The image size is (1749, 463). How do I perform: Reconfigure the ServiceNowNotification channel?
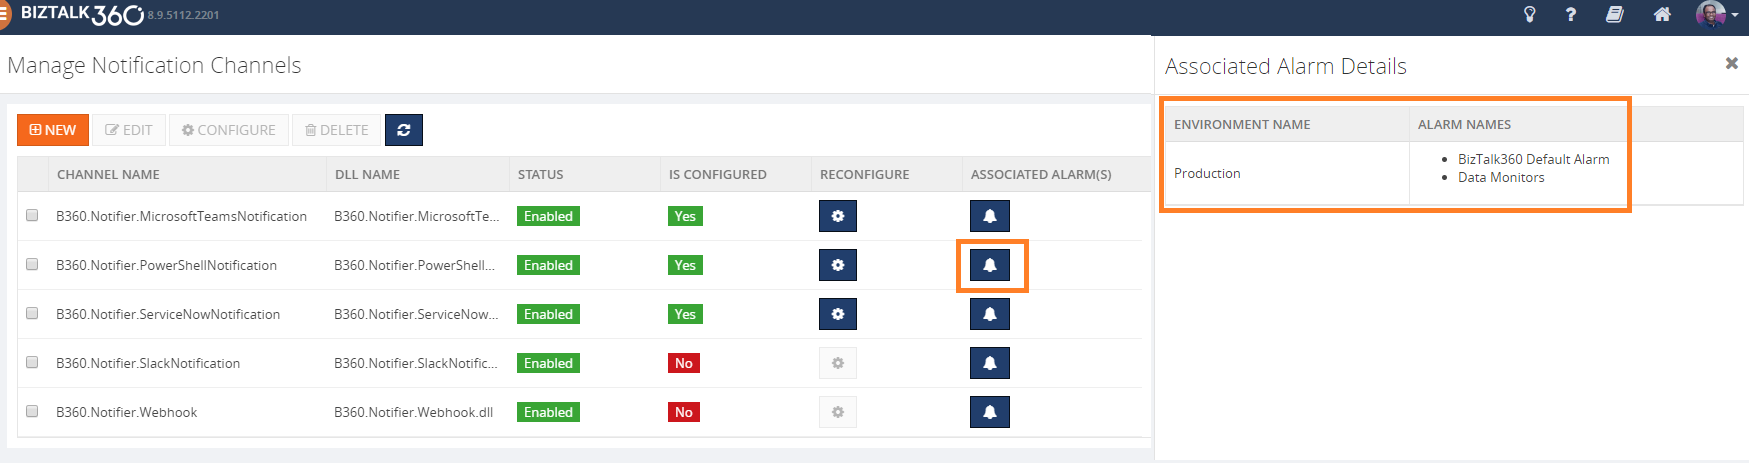[838, 314]
